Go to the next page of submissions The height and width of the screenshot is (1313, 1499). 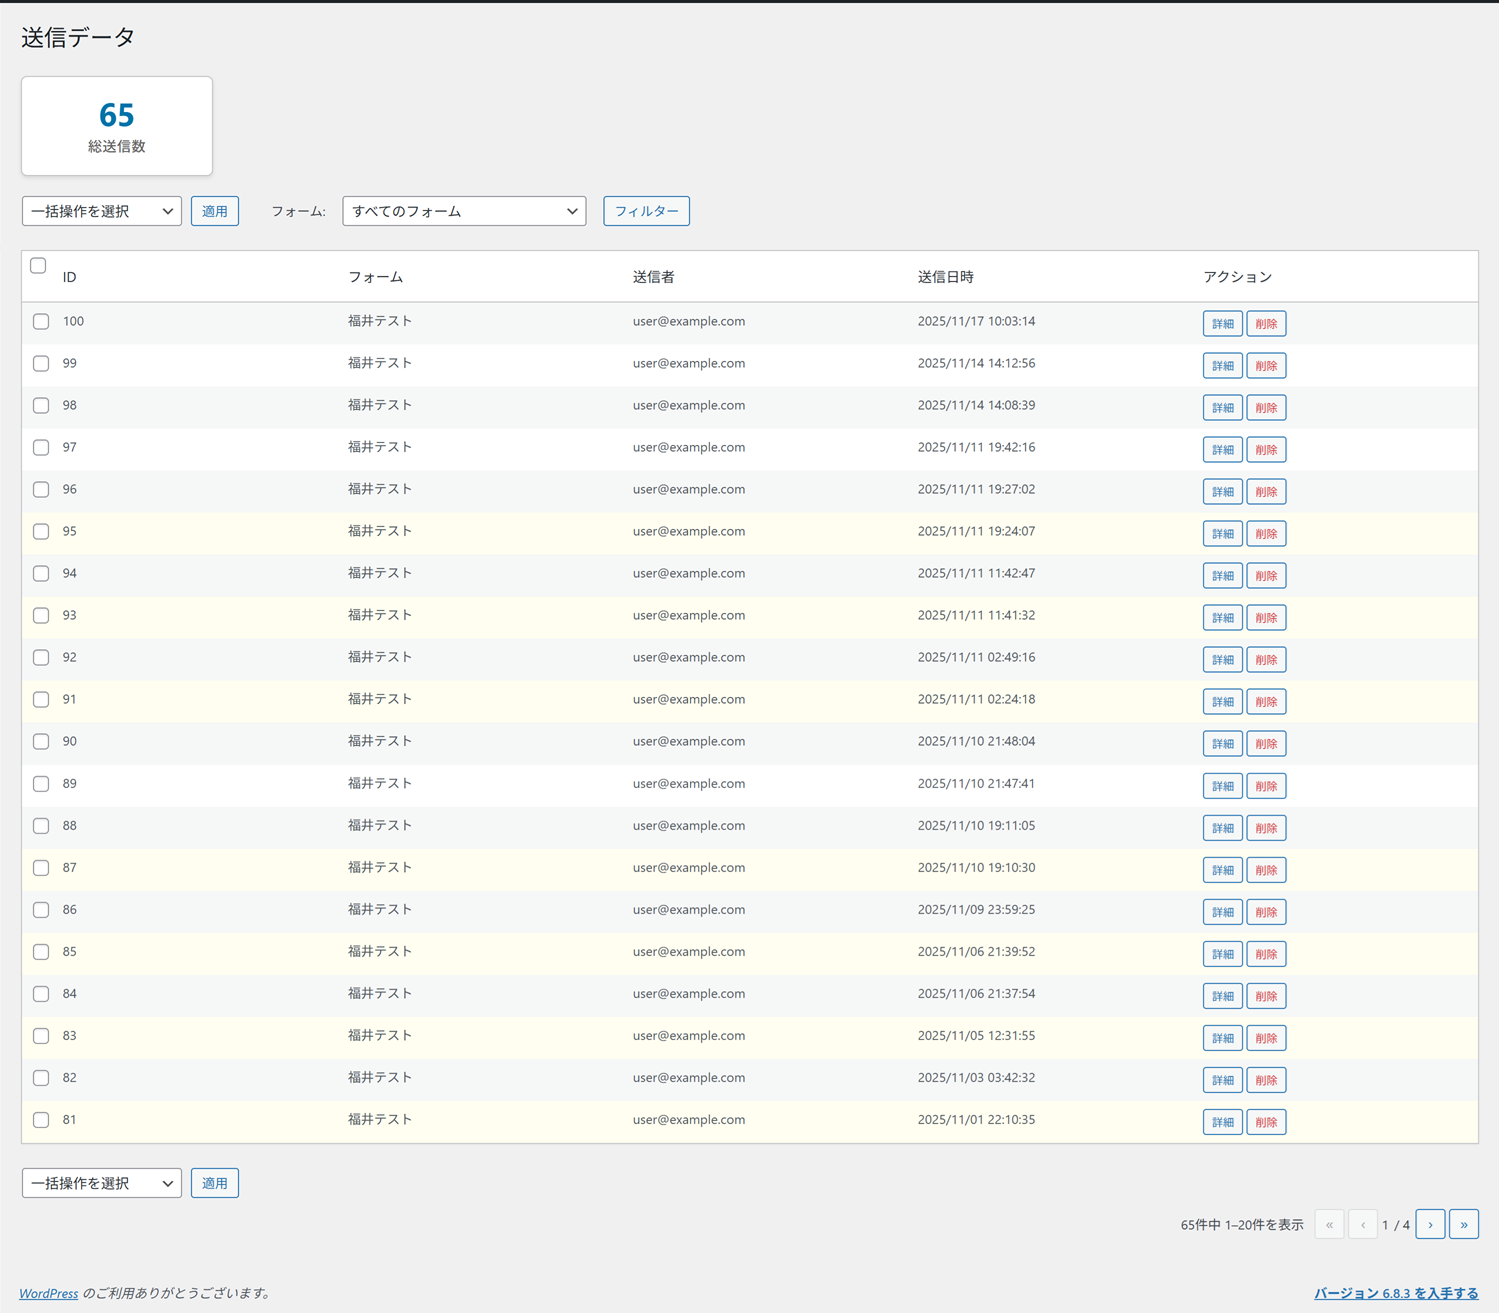(x=1430, y=1224)
